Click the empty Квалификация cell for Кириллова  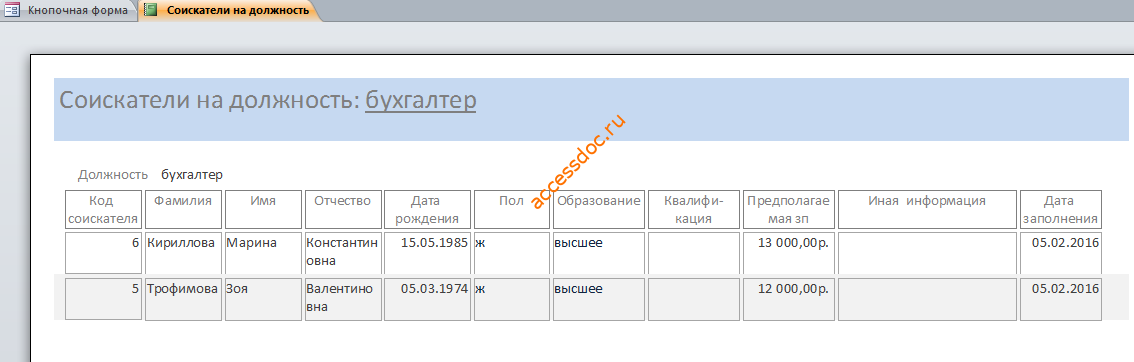pyautogui.click(x=694, y=252)
